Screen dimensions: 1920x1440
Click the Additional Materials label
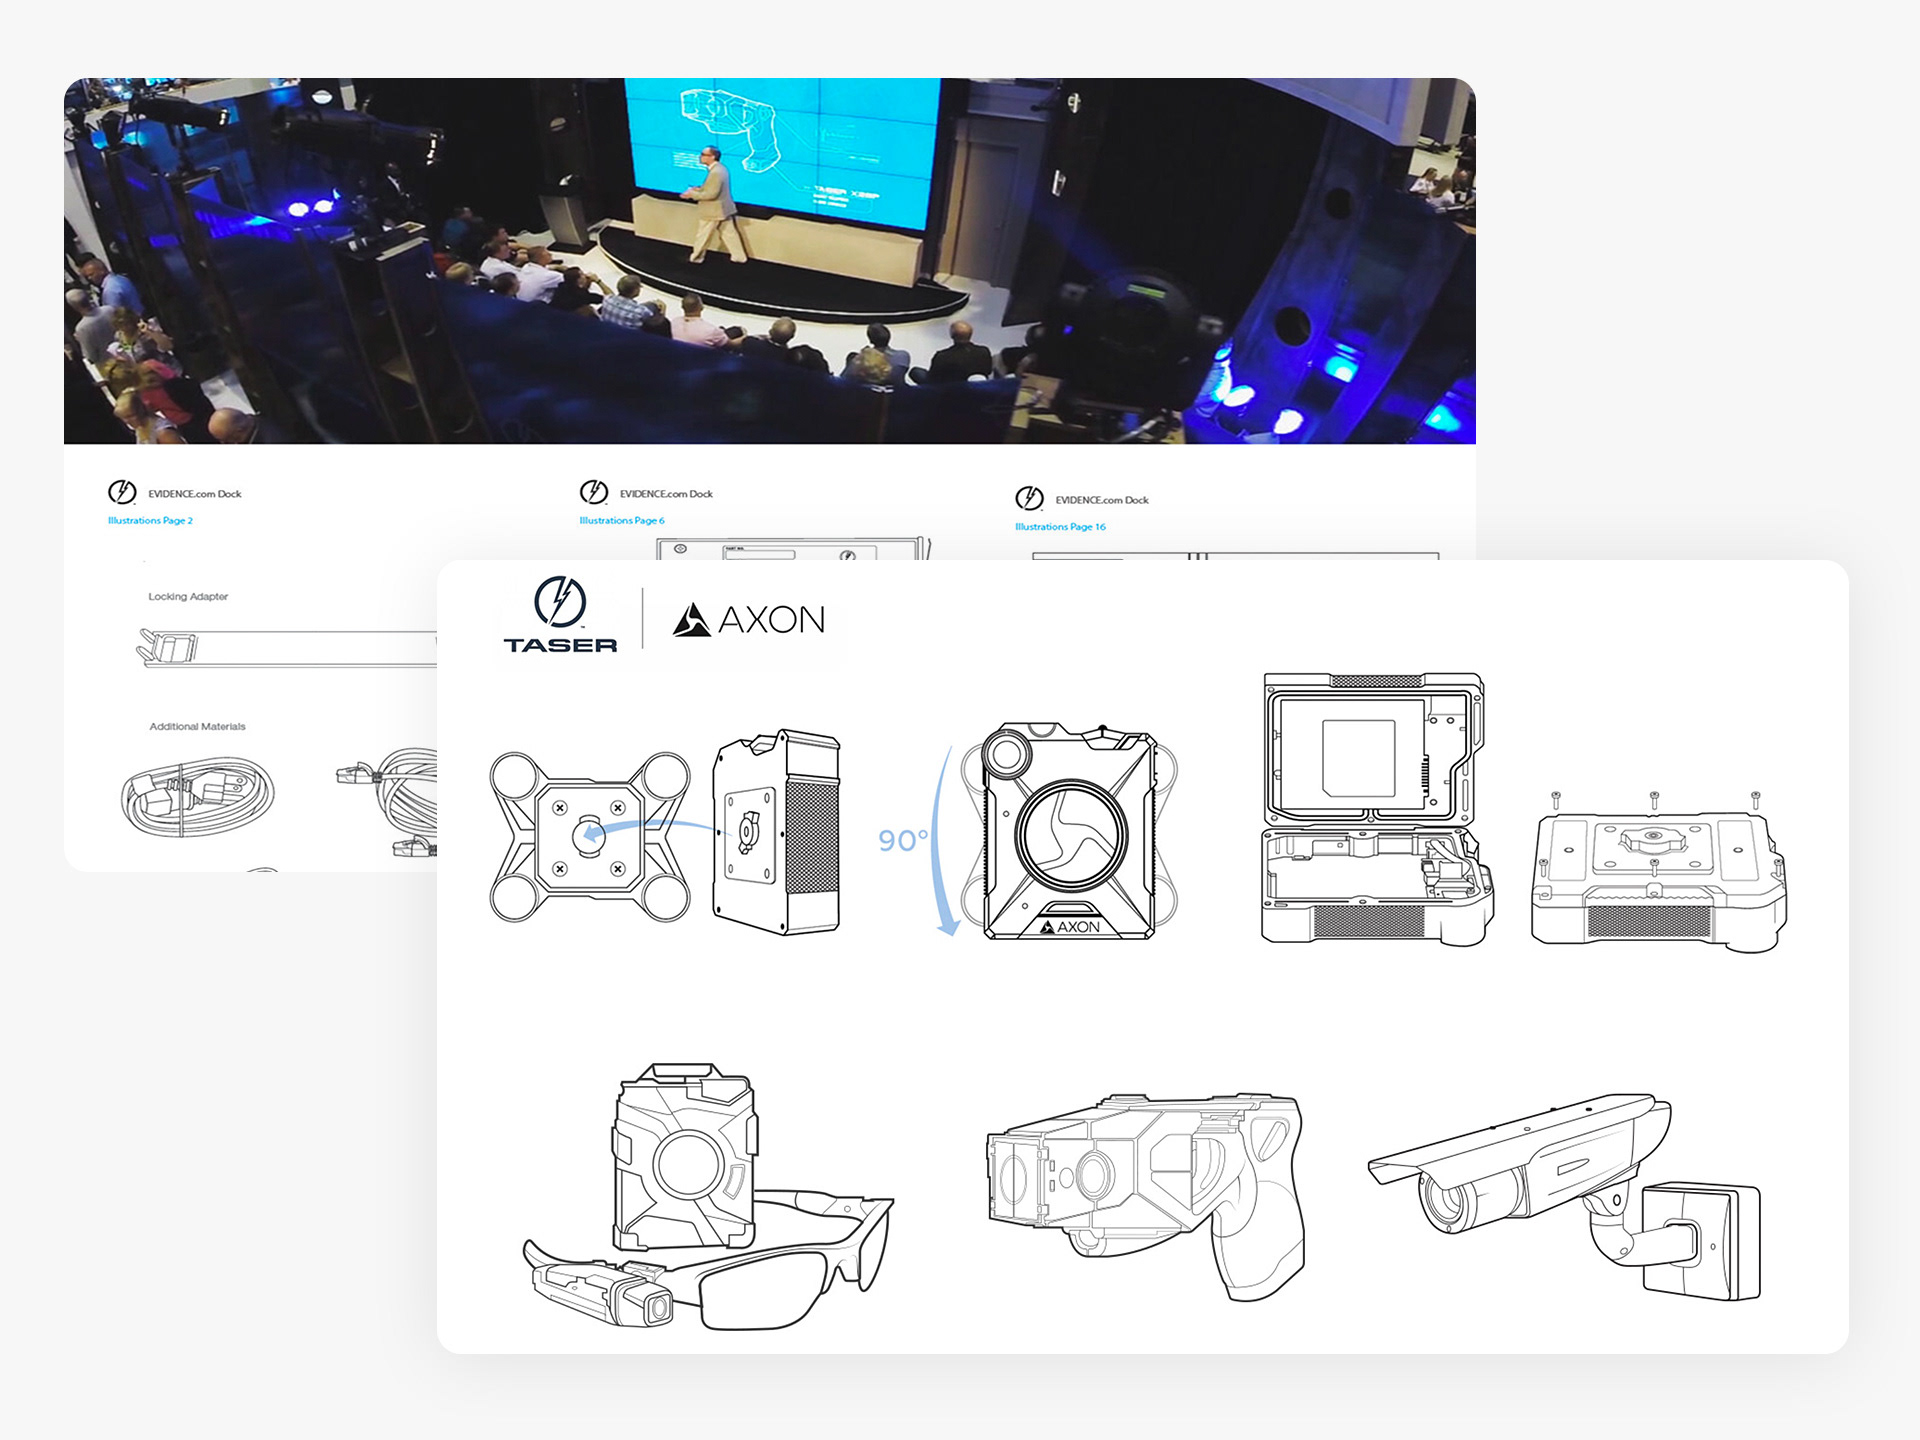(197, 727)
